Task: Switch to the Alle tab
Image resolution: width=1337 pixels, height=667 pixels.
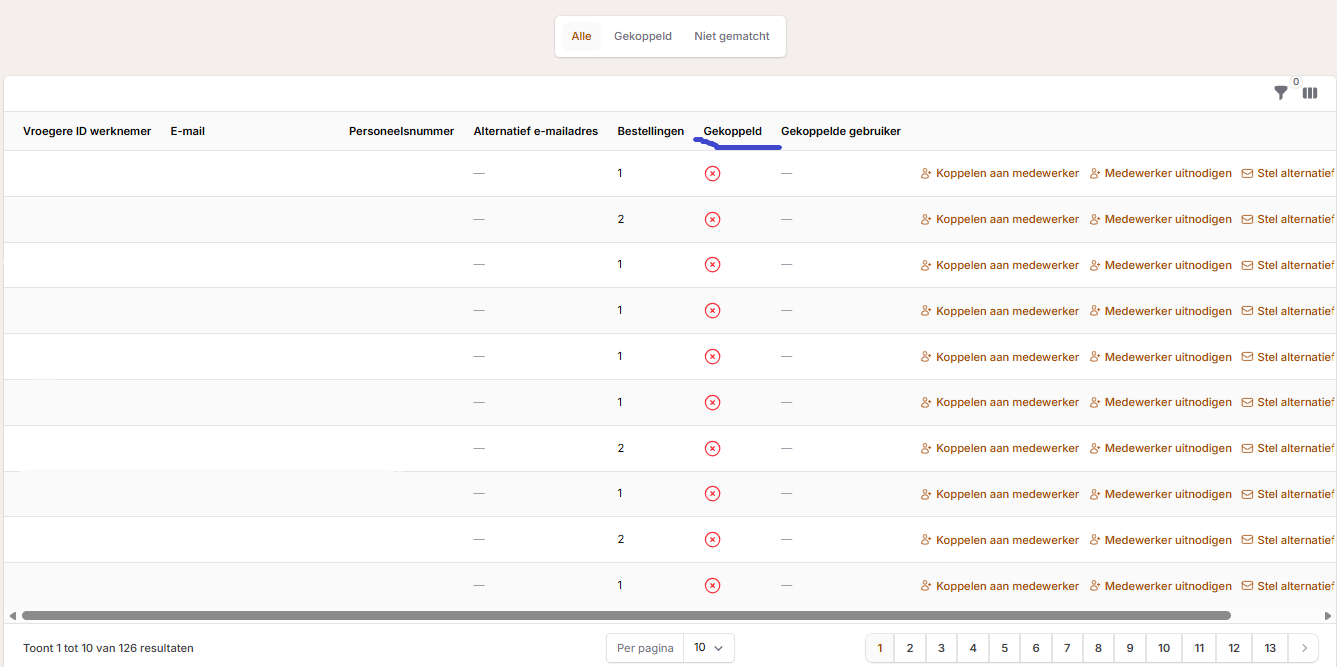Action: pos(581,37)
